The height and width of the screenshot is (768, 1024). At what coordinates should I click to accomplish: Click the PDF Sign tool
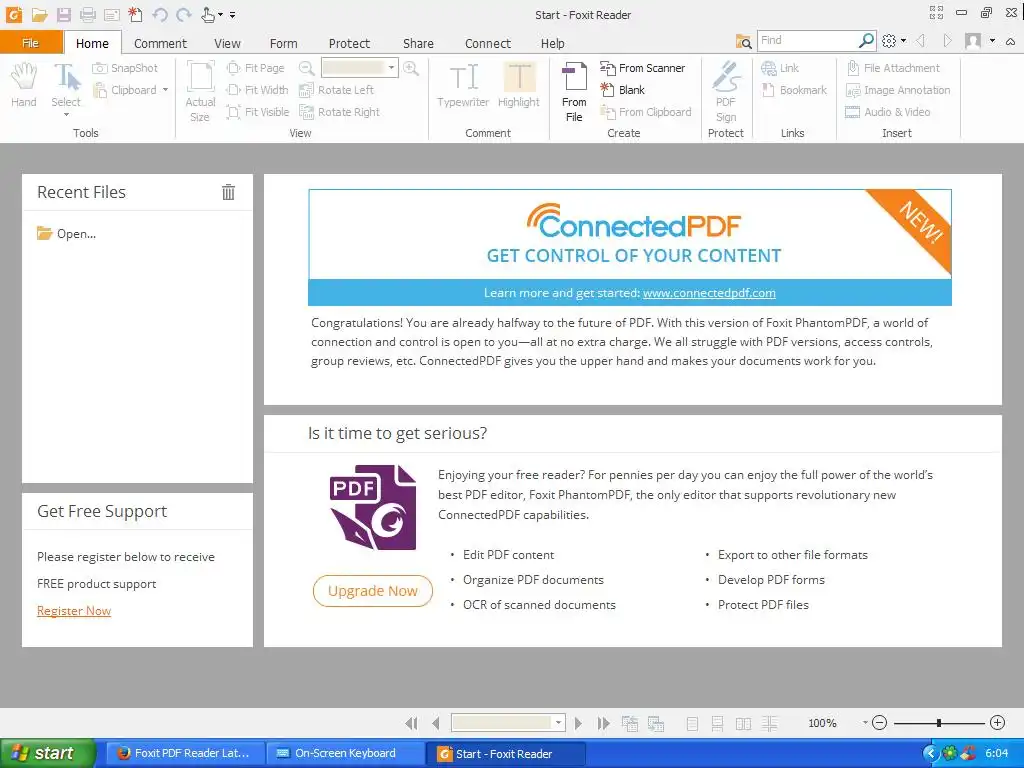pos(726,91)
